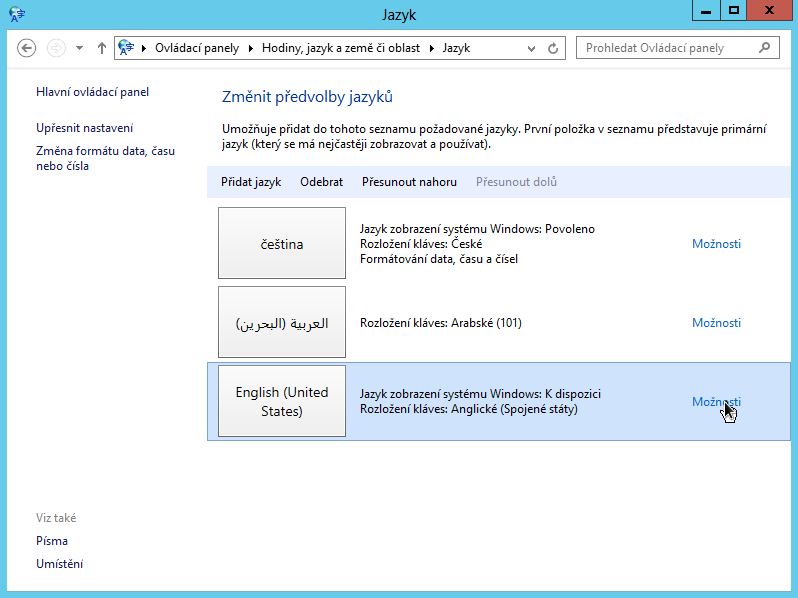Expand the address bar history dropdown
This screenshot has height=598, width=798.
(x=535, y=48)
